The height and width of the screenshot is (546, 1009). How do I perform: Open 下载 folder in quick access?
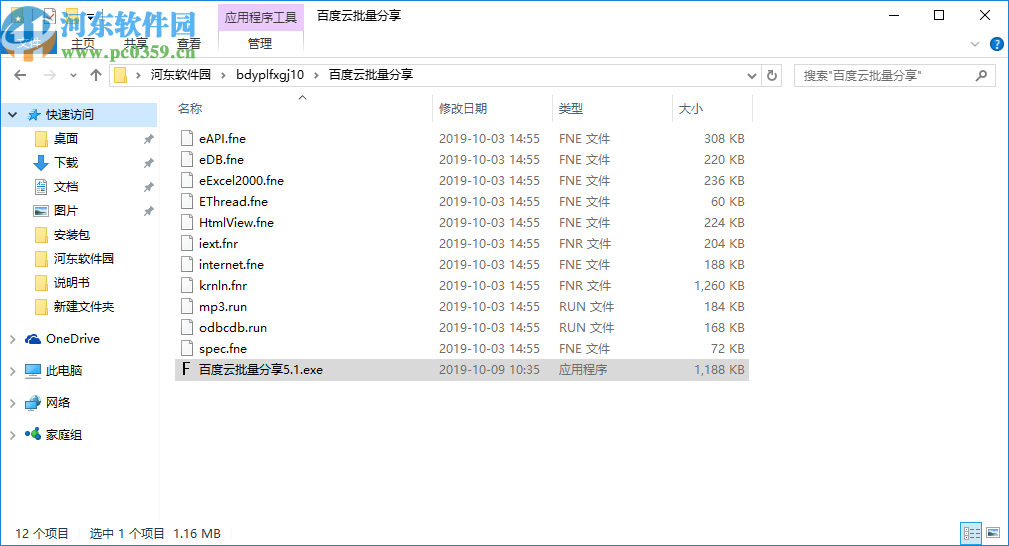coord(66,162)
